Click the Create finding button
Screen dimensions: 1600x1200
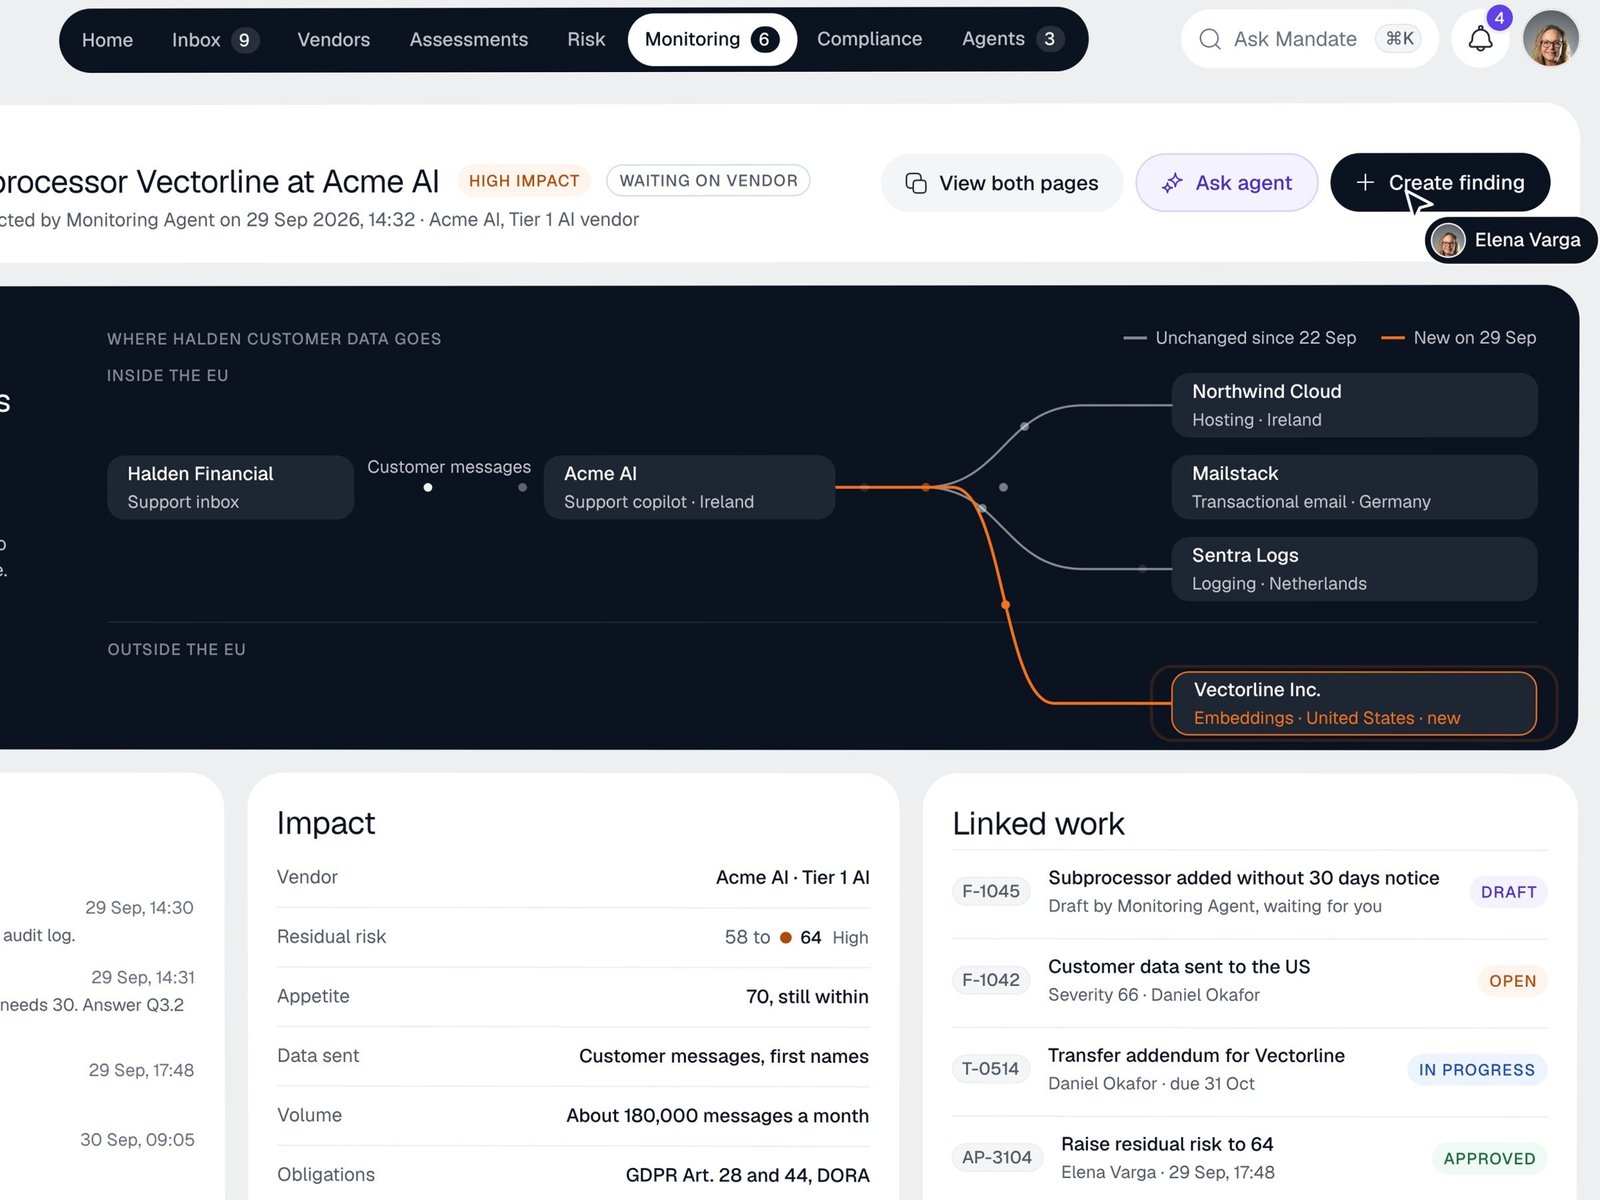(1440, 182)
